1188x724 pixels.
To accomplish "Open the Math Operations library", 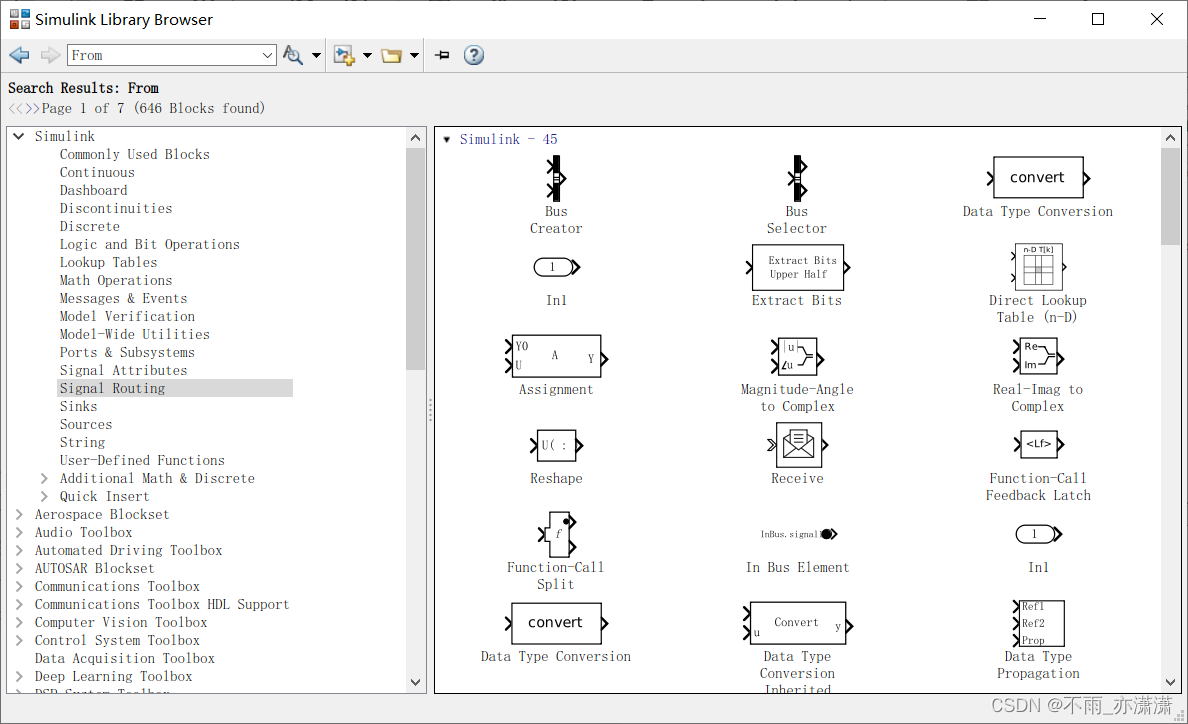I will [x=116, y=281].
